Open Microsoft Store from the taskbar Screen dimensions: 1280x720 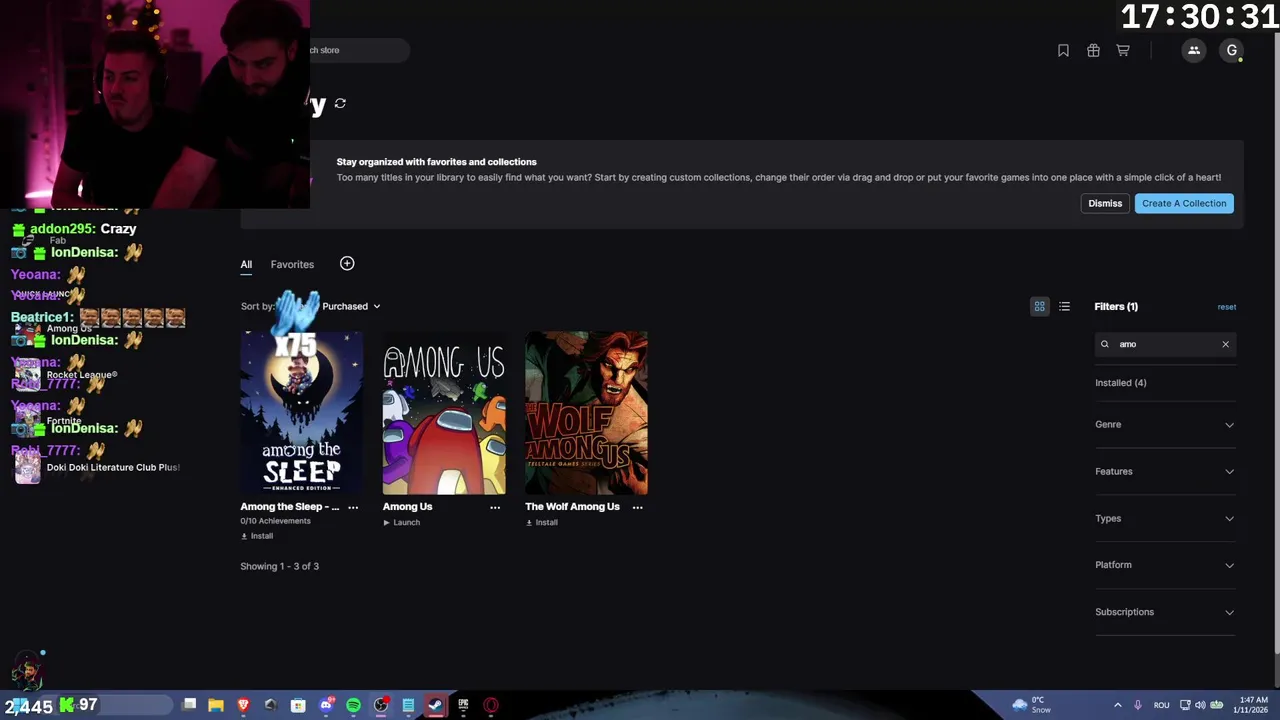click(x=298, y=705)
